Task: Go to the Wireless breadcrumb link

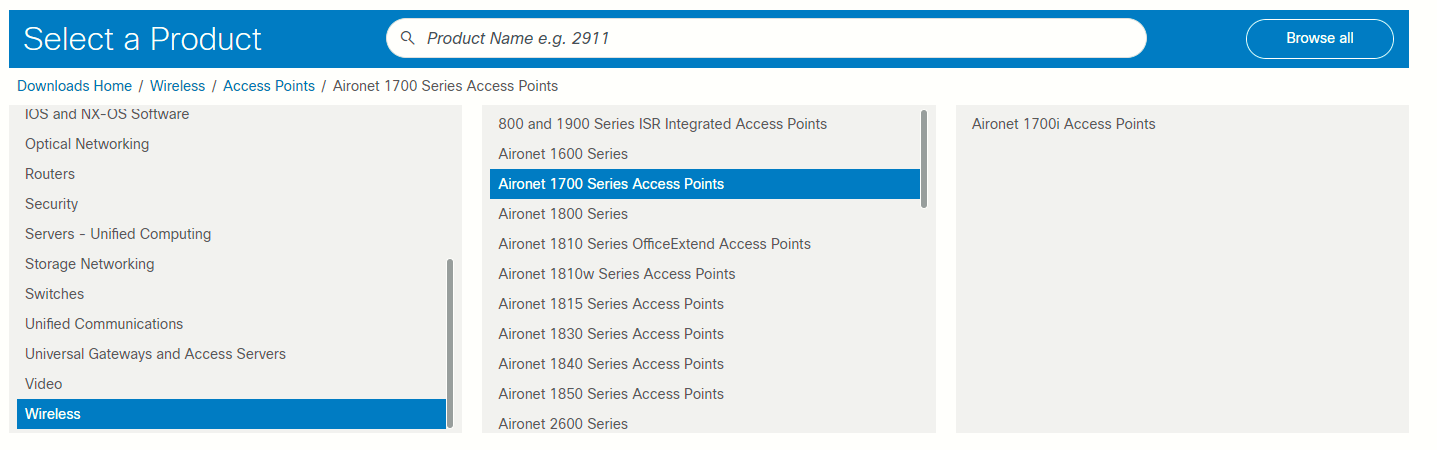Action: [177, 86]
